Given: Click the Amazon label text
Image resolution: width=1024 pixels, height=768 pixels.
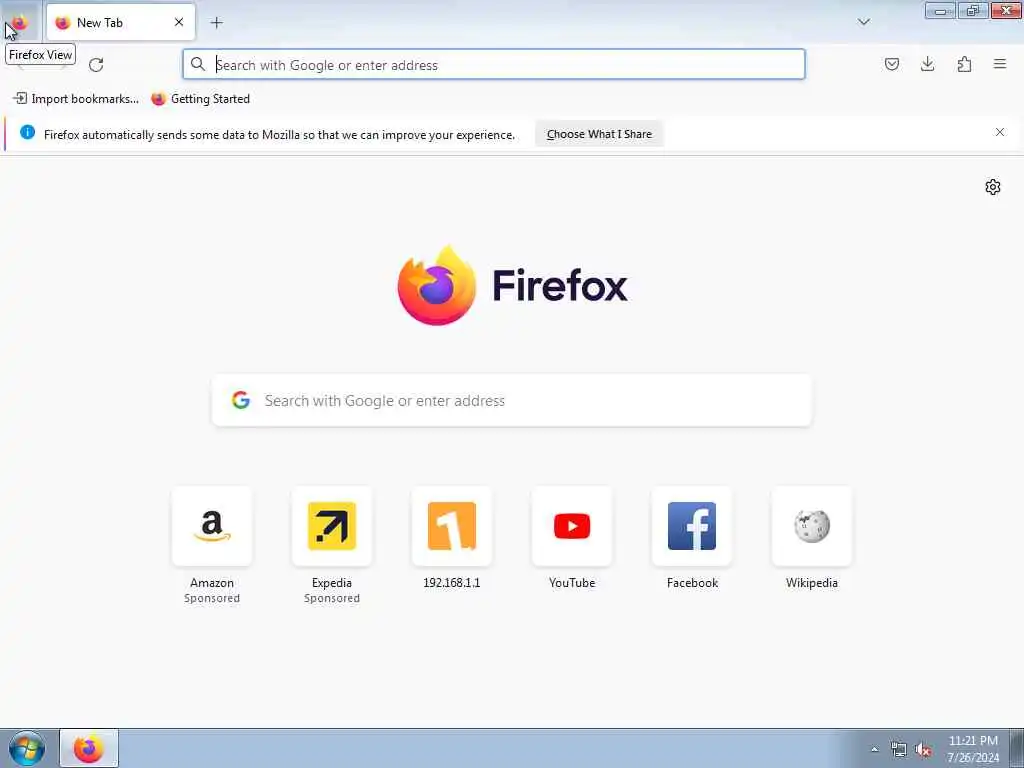Looking at the screenshot, I should pyautogui.click(x=212, y=583).
